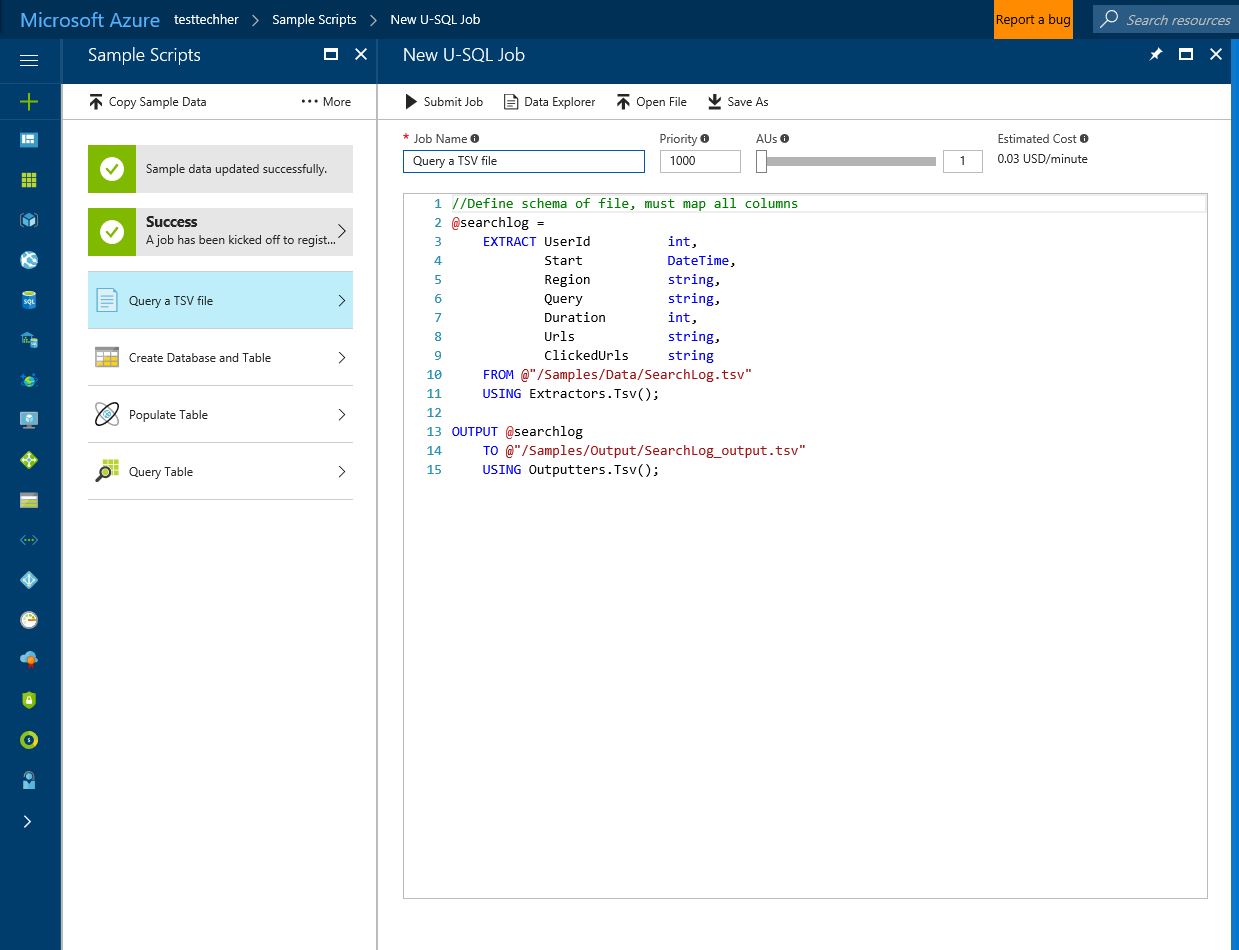This screenshot has width=1239, height=950.
Task: Click the Report a bug button
Action: pyautogui.click(x=1033, y=20)
